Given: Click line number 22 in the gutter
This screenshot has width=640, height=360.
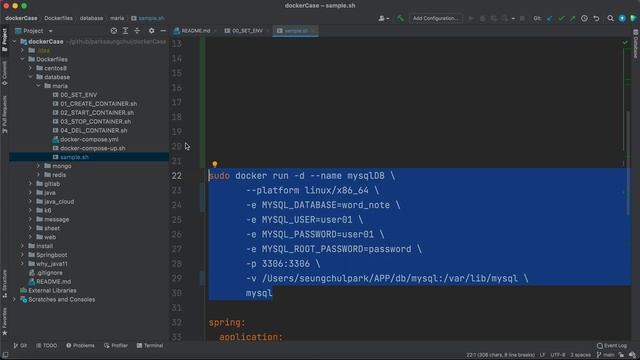Looking at the screenshot, I should pos(176,176).
